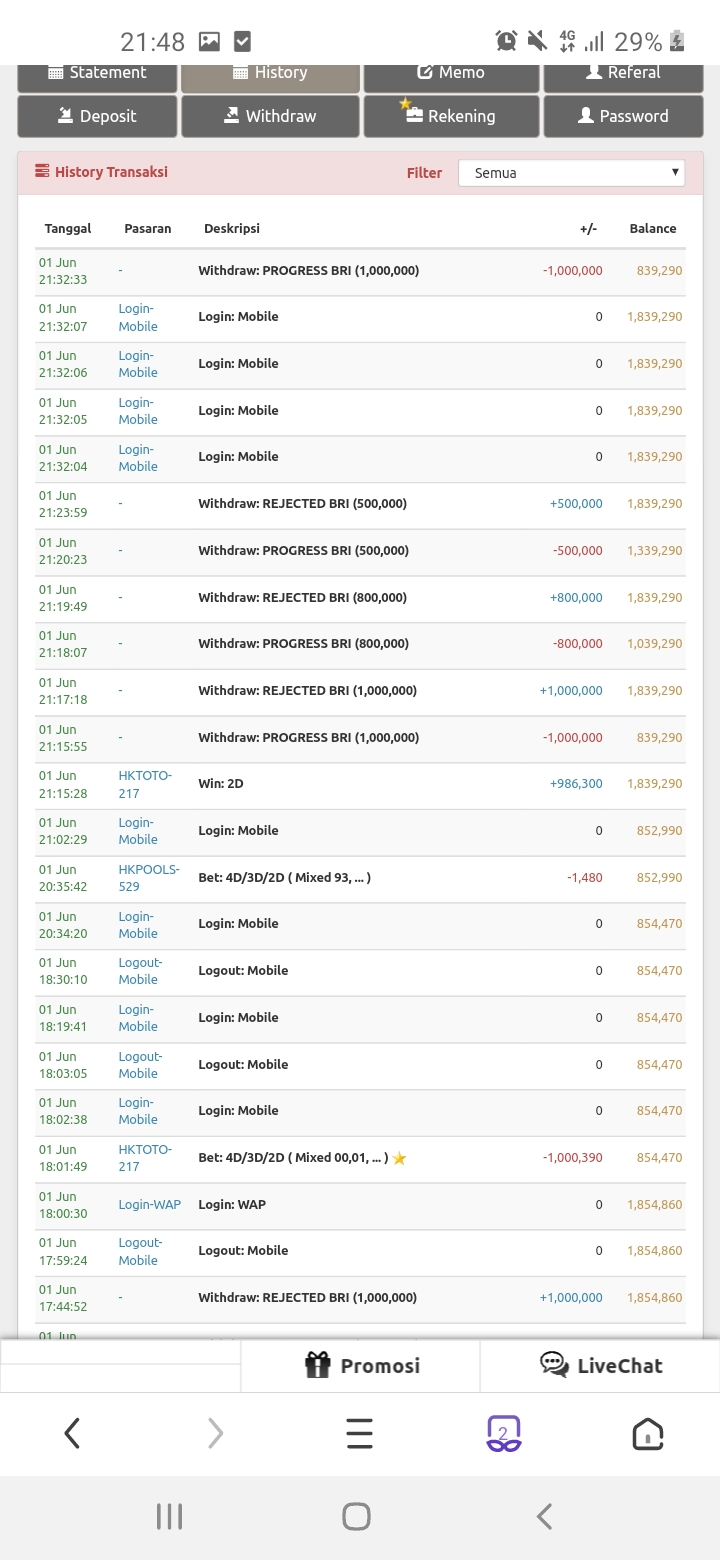The width and height of the screenshot is (720, 1560).
Task: Open the browser tabs switcher icon
Action: (503, 1434)
